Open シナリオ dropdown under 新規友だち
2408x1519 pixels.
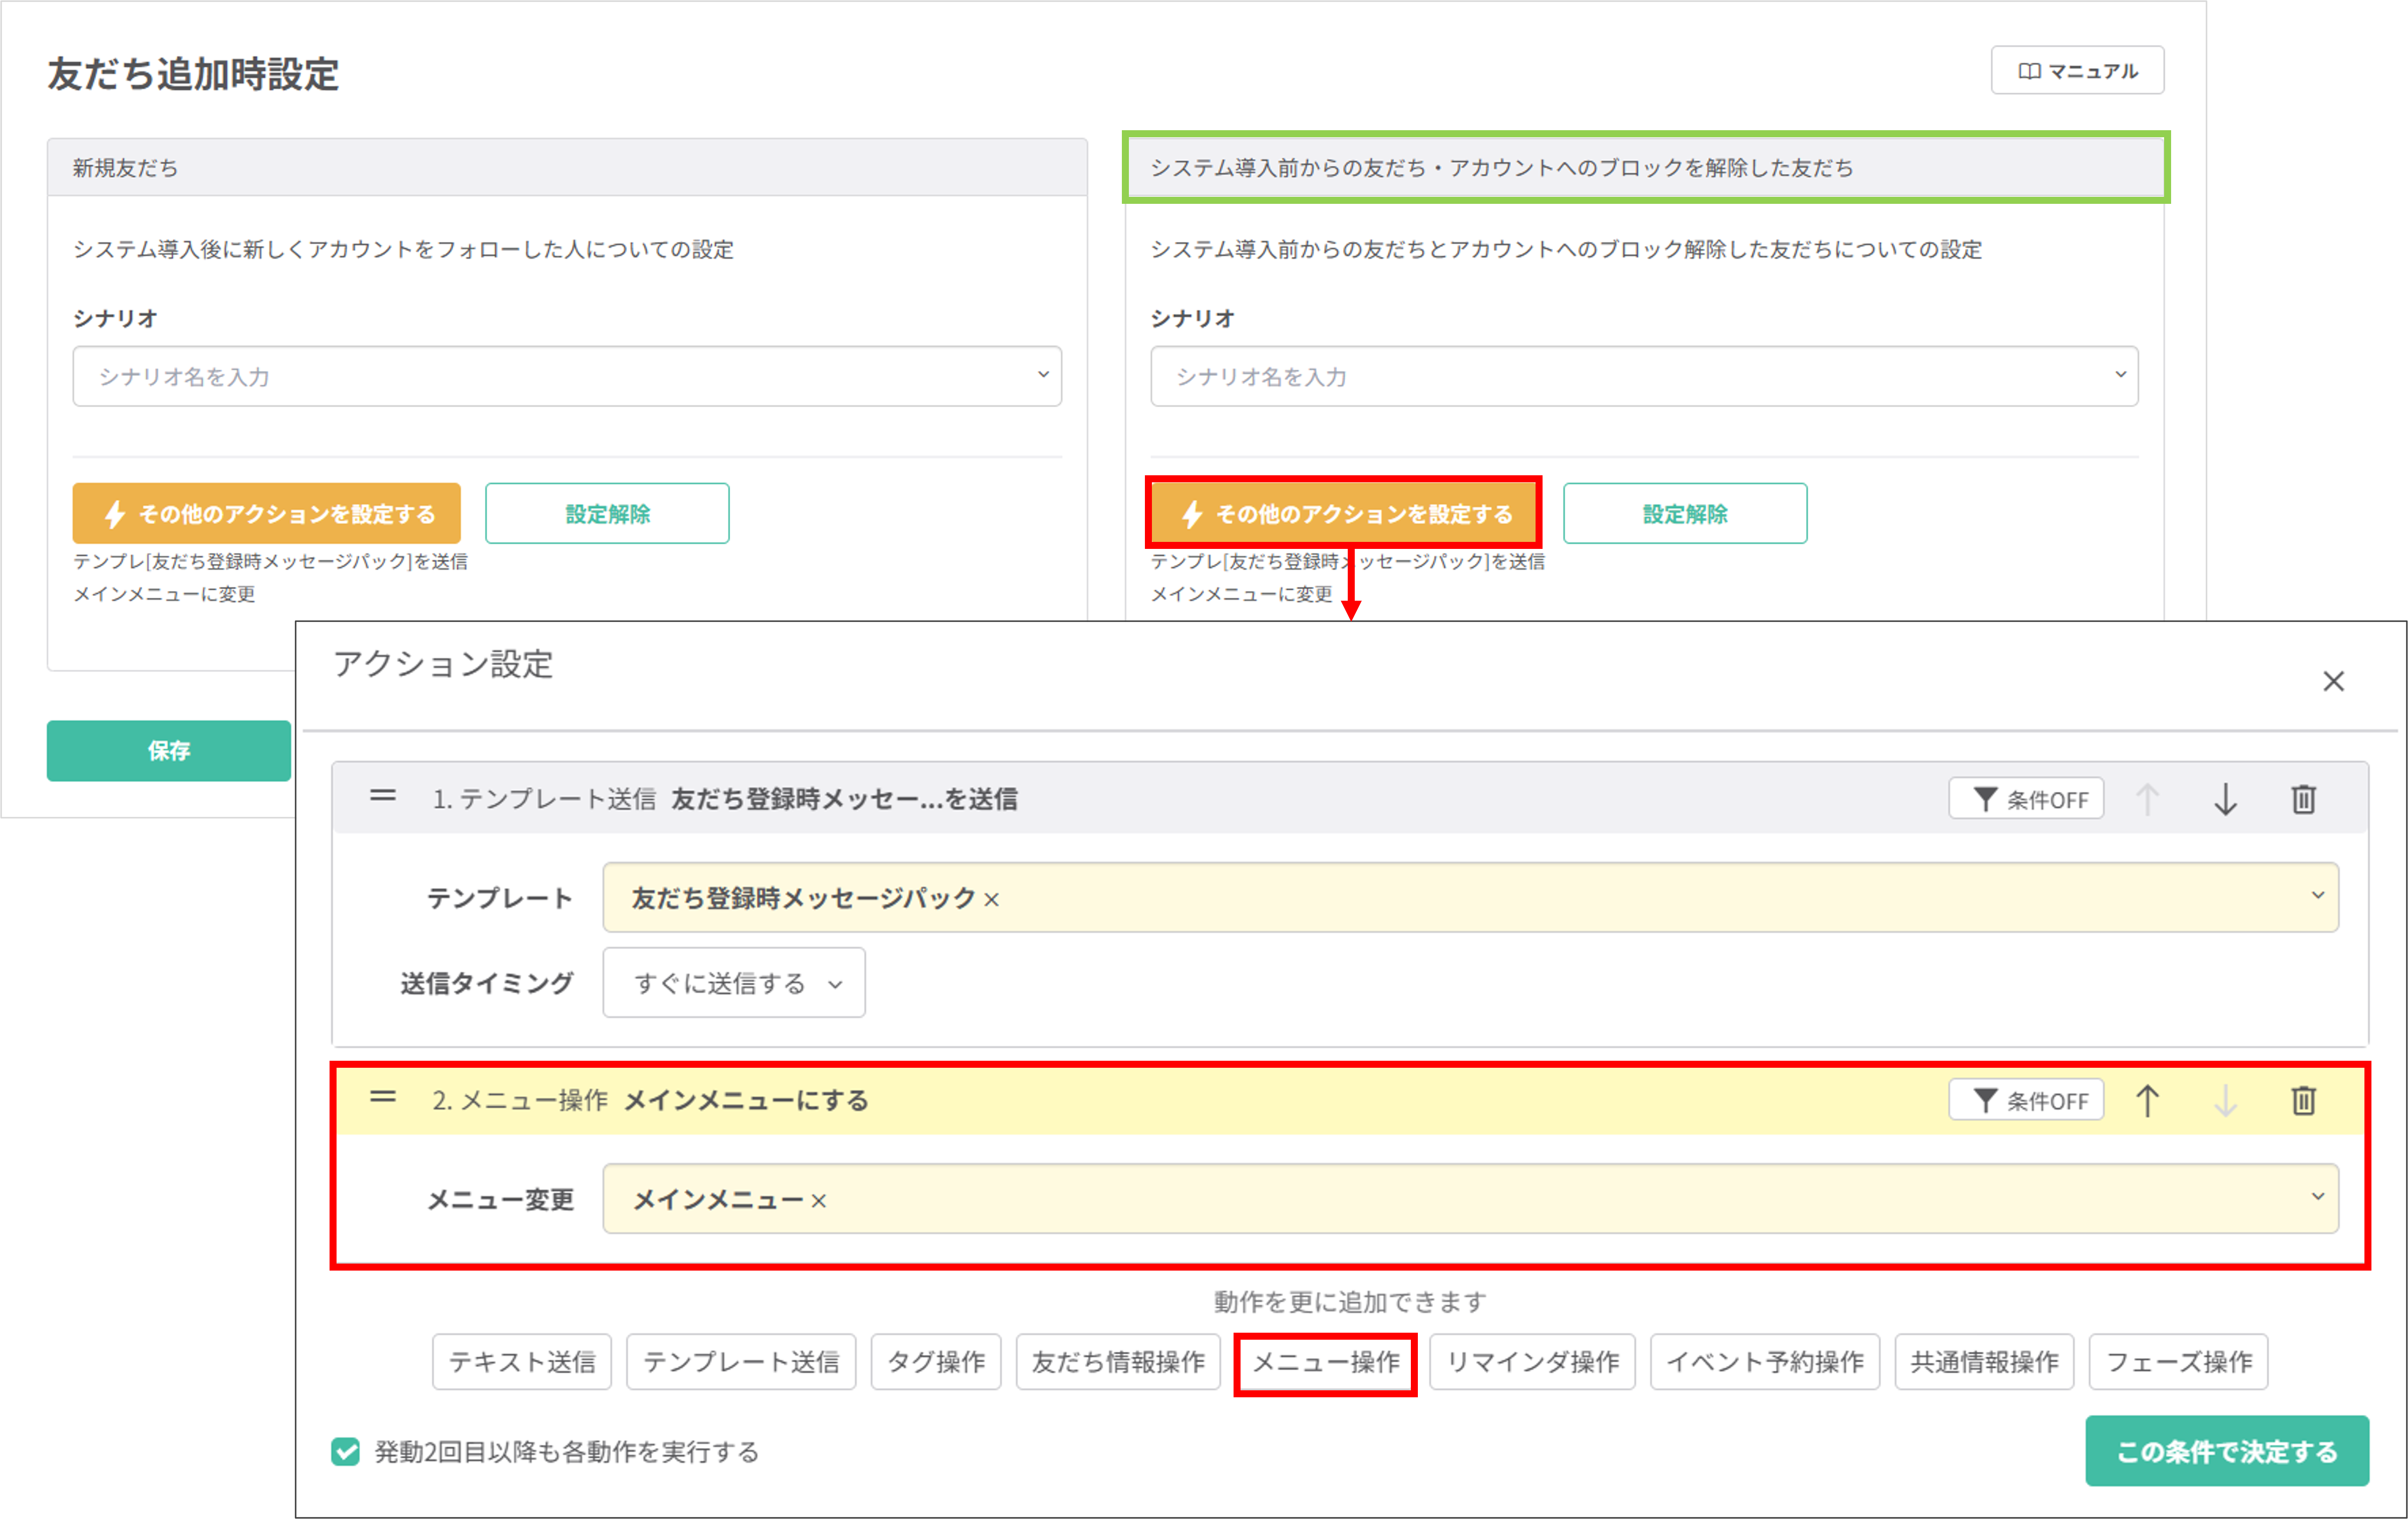coord(567,376)
